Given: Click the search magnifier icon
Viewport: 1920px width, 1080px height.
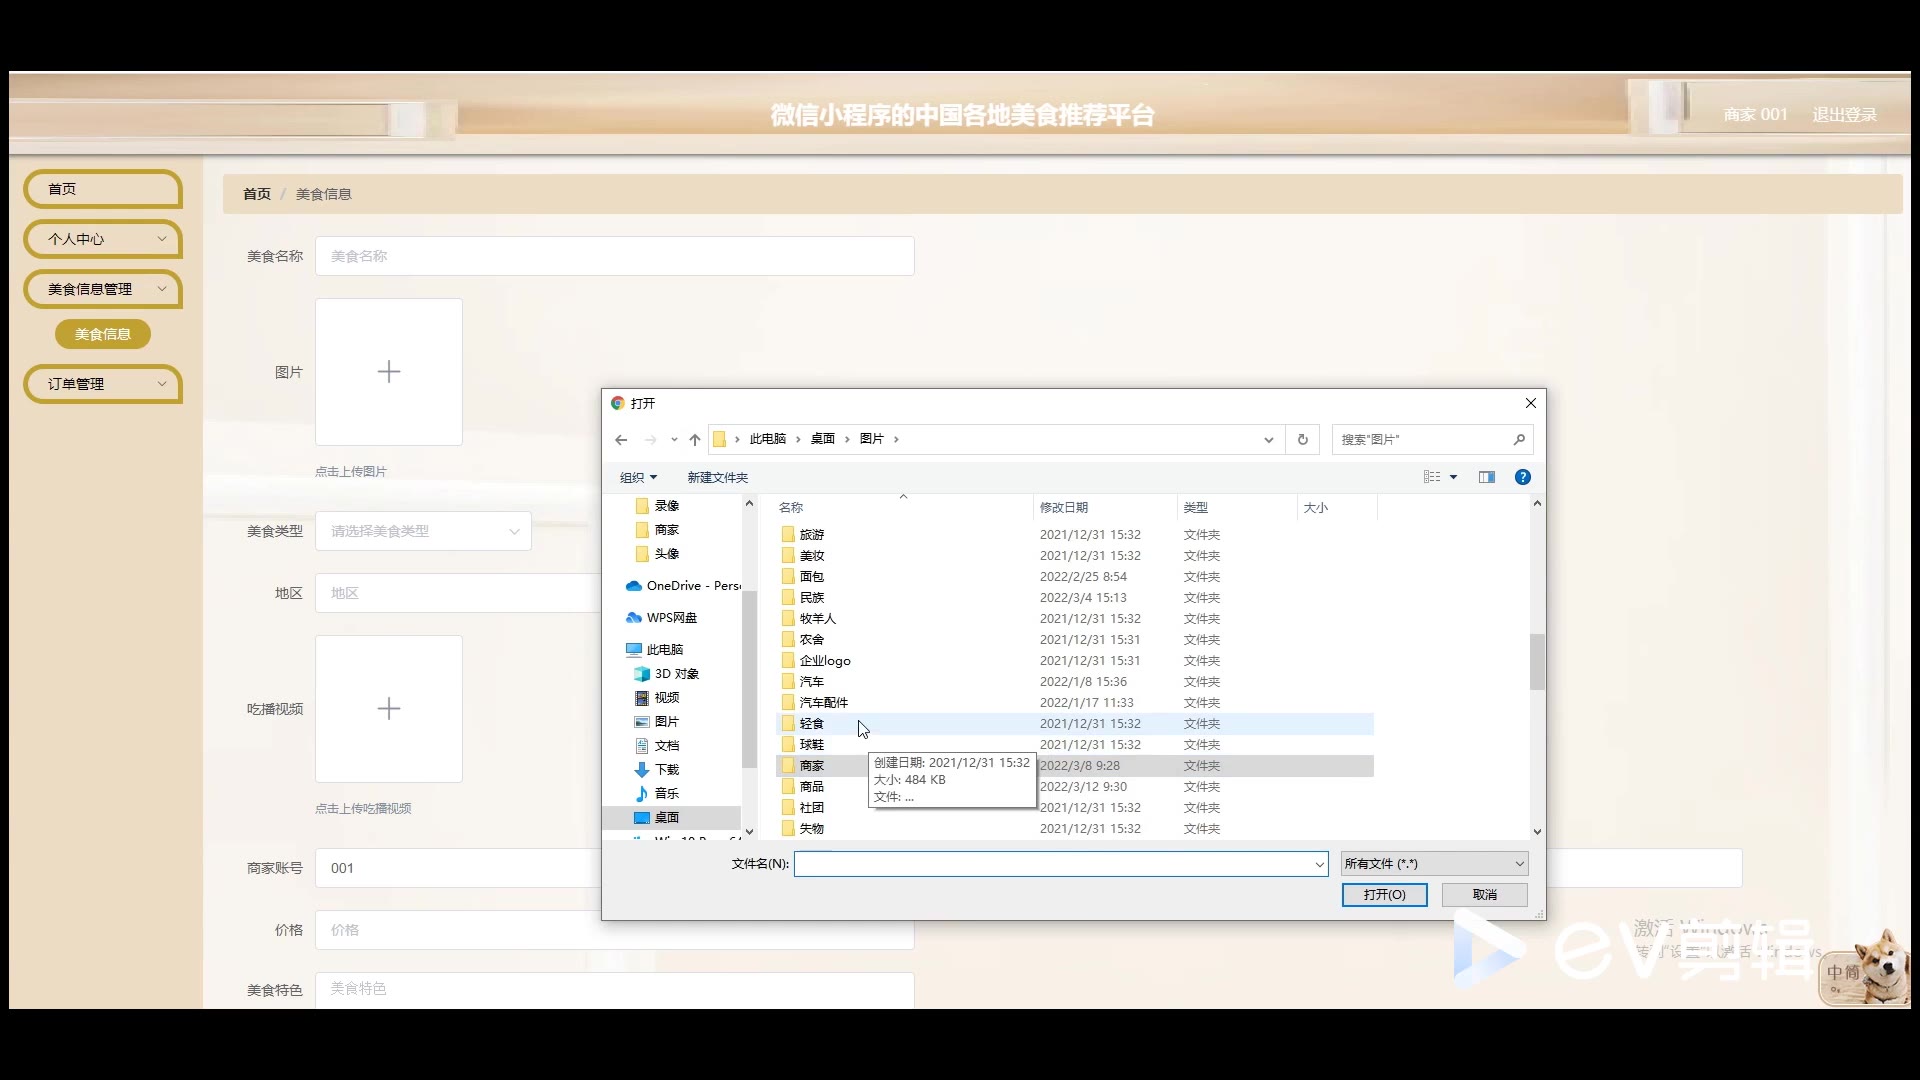Looking at the screenshot, I should click(1519, 440).
